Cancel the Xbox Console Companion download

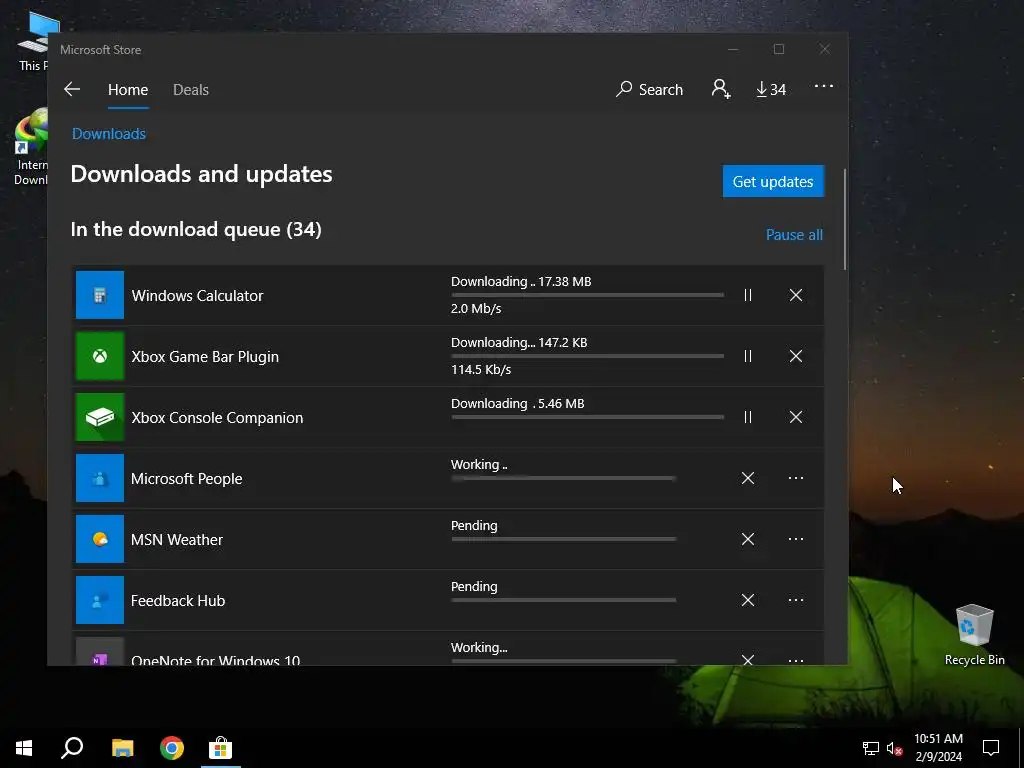[795, 417]
